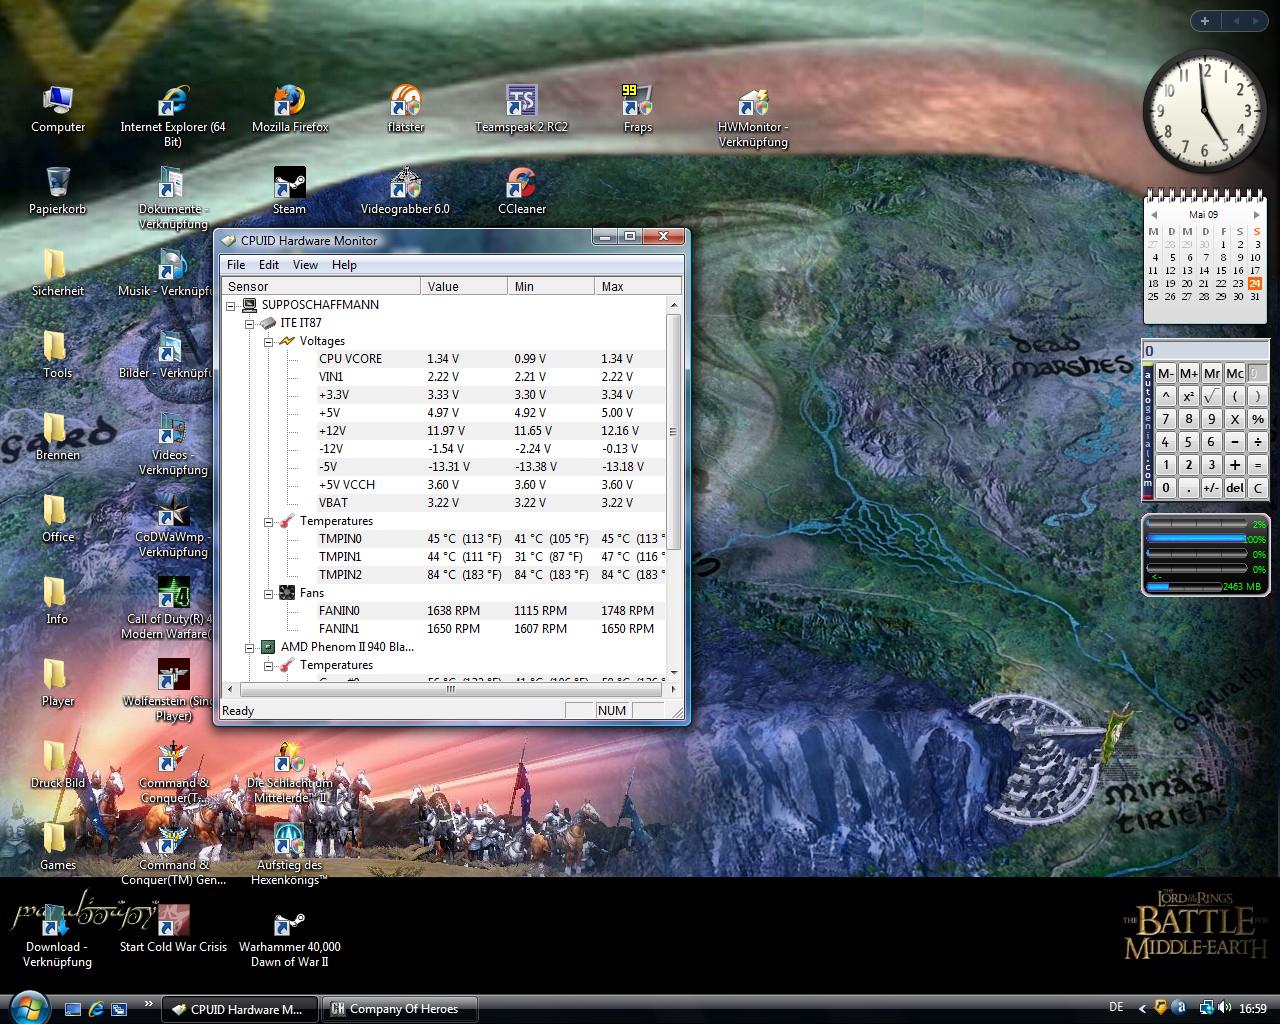The width and height of the screenshot is (1280, 1024).
Task: Click the Windows Start orb
Action: click(x=30, y=1006)
